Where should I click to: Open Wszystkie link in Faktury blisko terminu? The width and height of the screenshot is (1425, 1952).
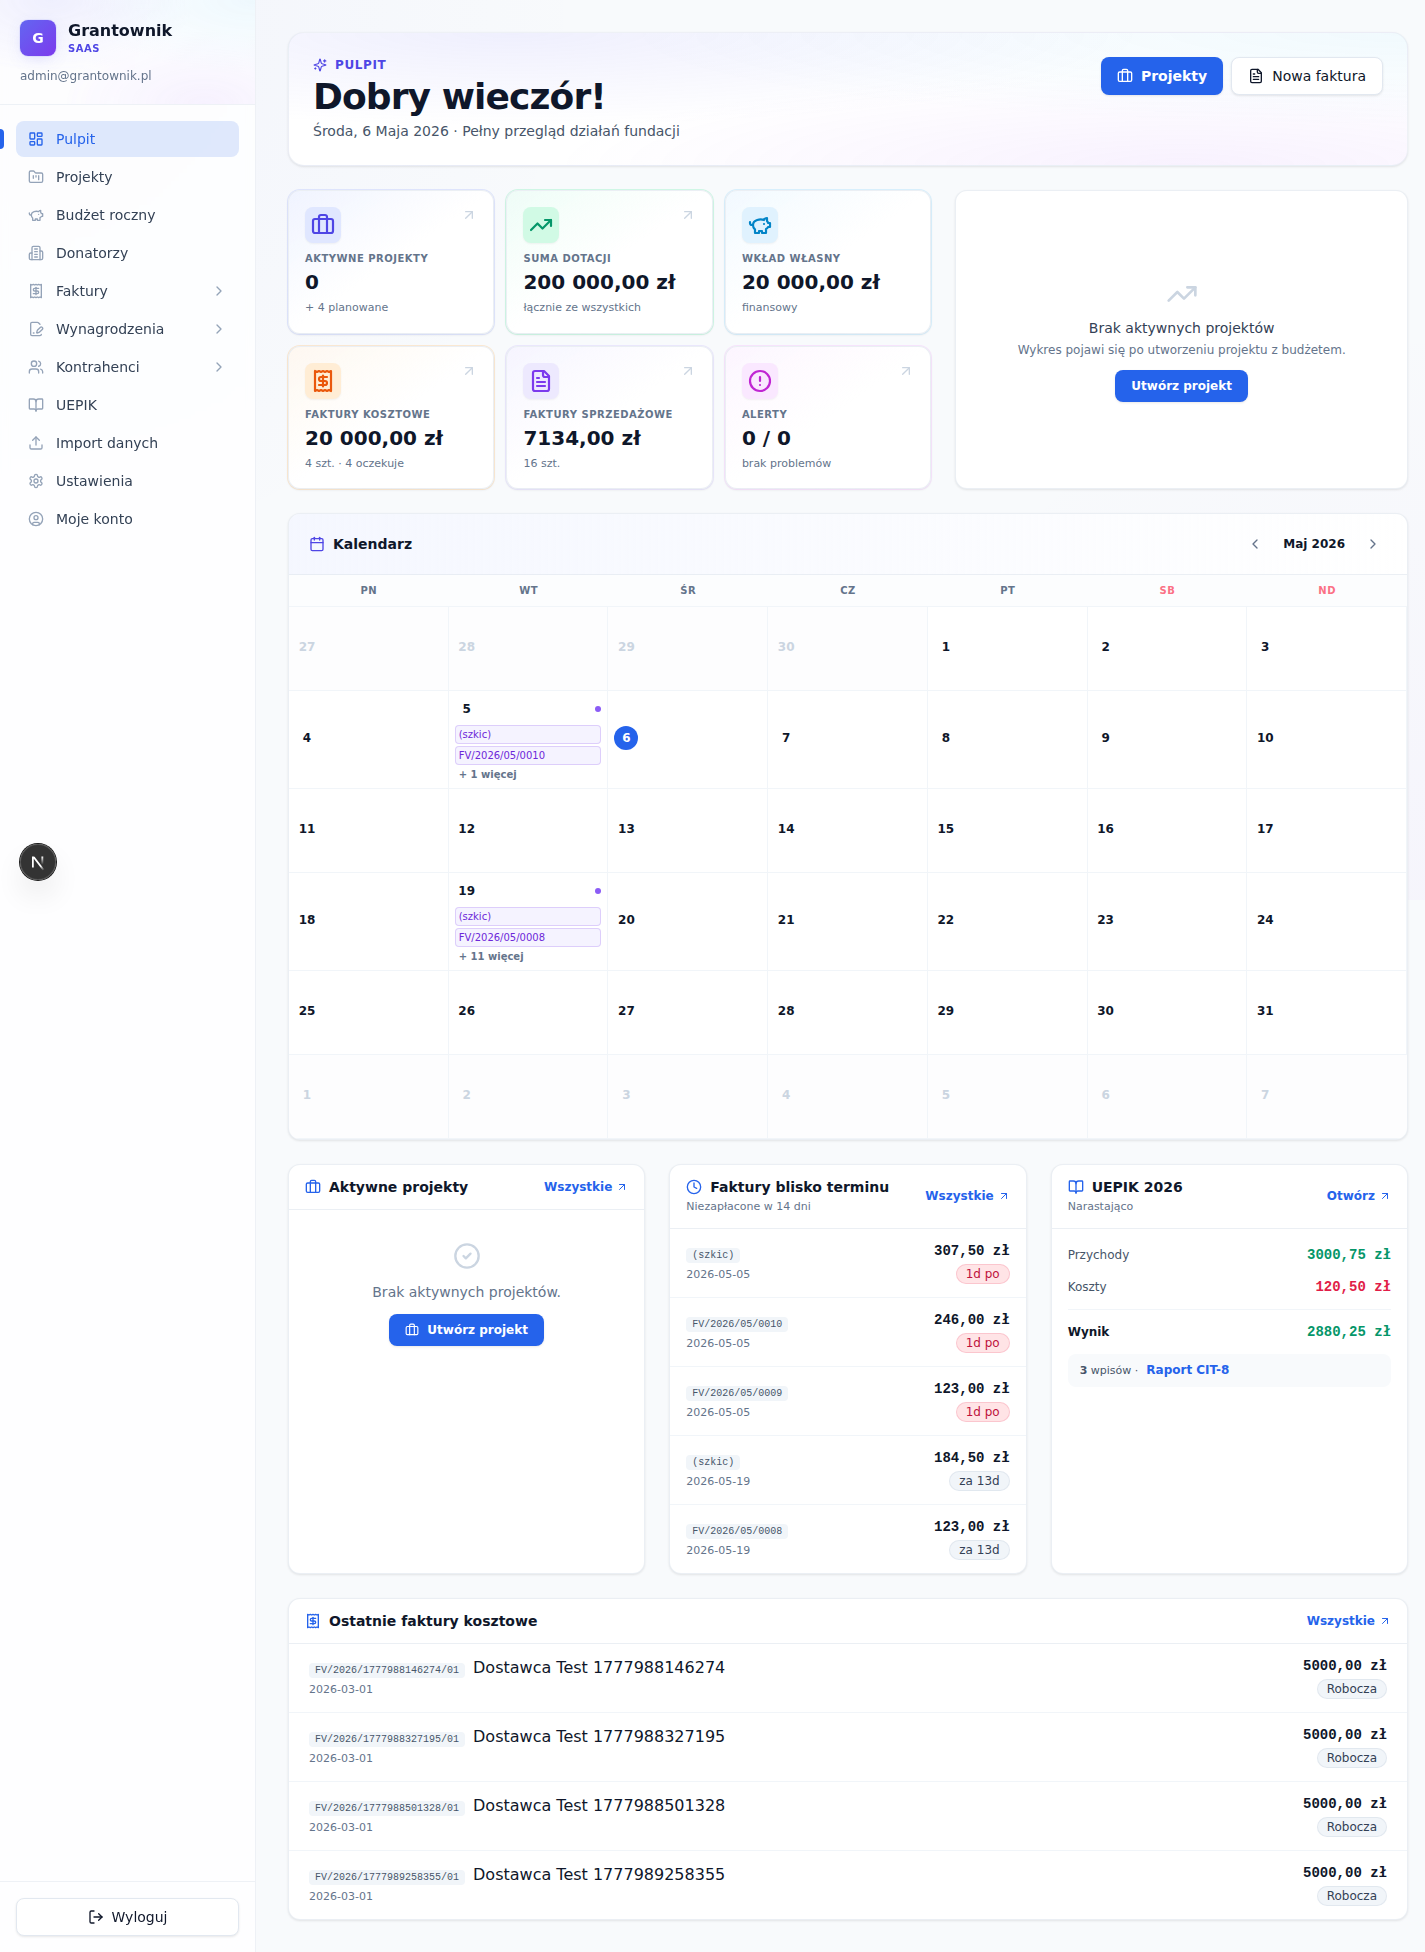tap(967, 1196)
